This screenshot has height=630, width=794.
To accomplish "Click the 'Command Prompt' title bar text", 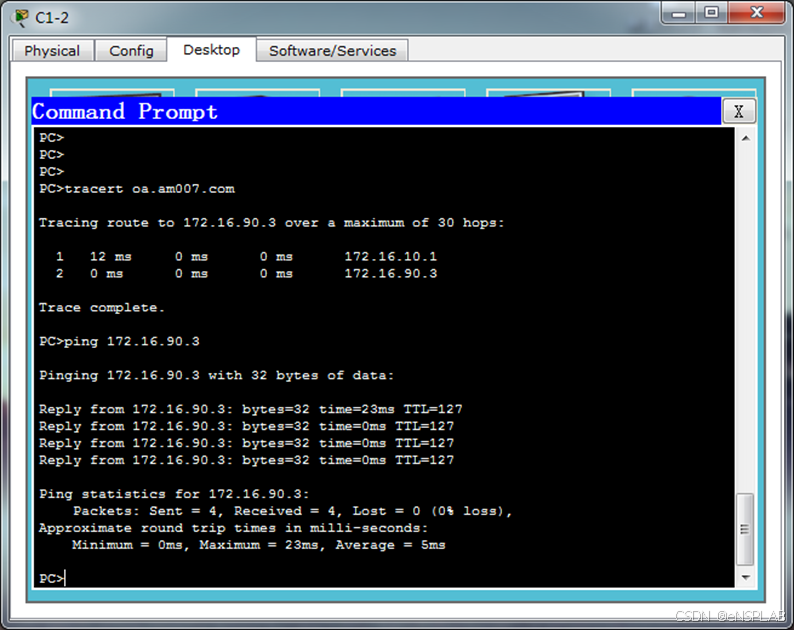I will click(x=125, y=111).
